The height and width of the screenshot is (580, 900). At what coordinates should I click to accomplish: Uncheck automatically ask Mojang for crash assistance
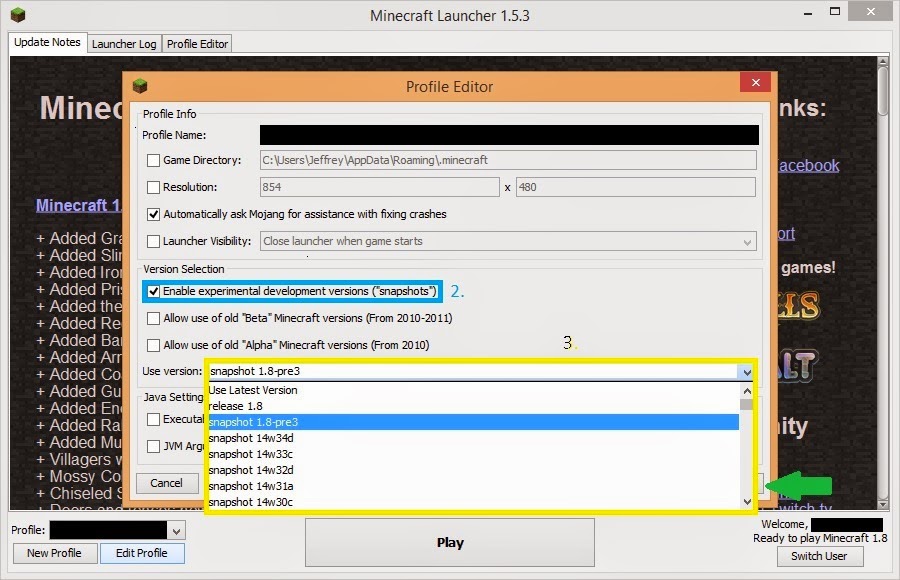coord(153,214)
